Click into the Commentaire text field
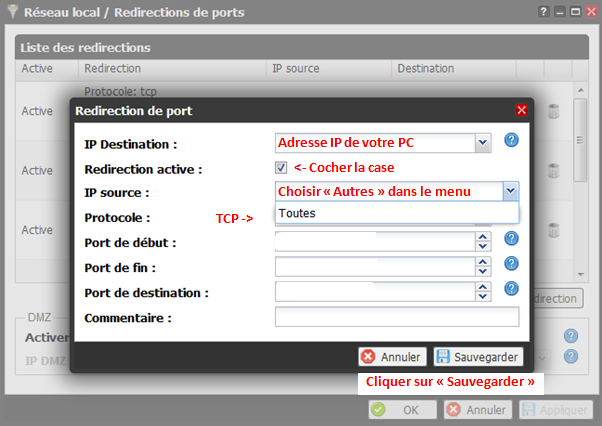The width and height of the screenshot is (602, 426). [396, 317]
